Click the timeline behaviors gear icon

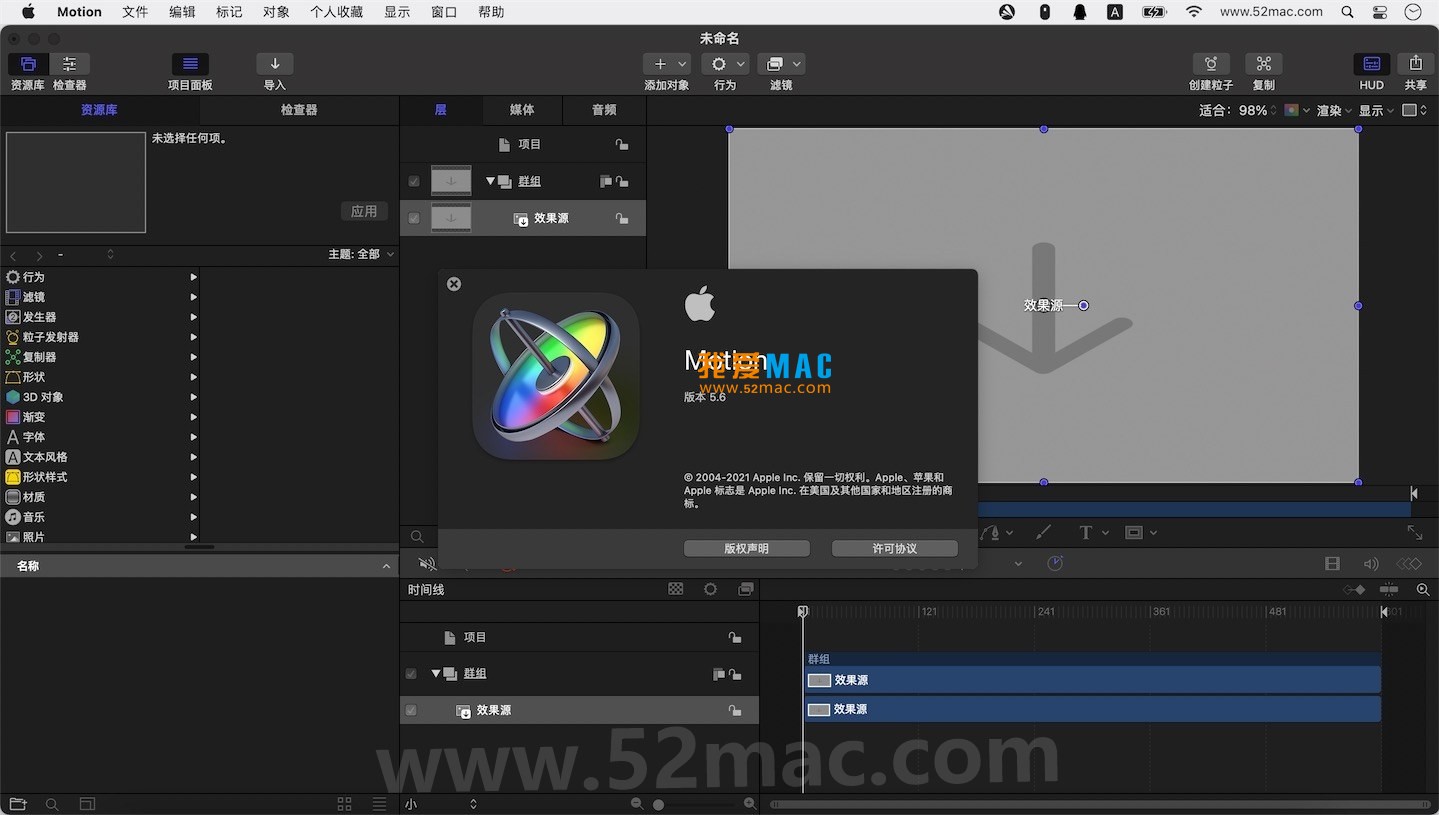(711, 590)
